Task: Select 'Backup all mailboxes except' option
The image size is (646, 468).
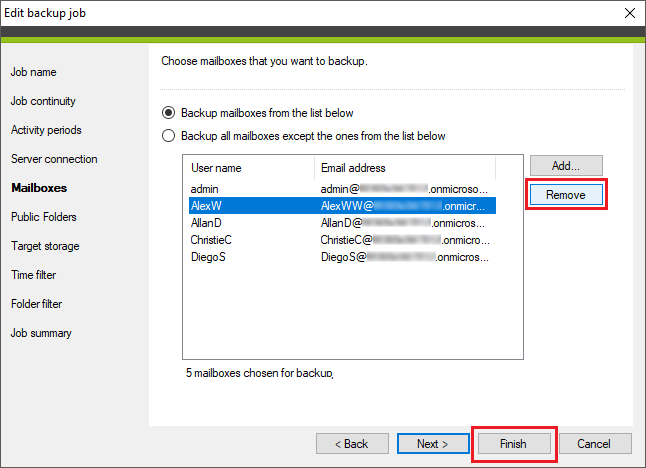Action: coord(168,136)
